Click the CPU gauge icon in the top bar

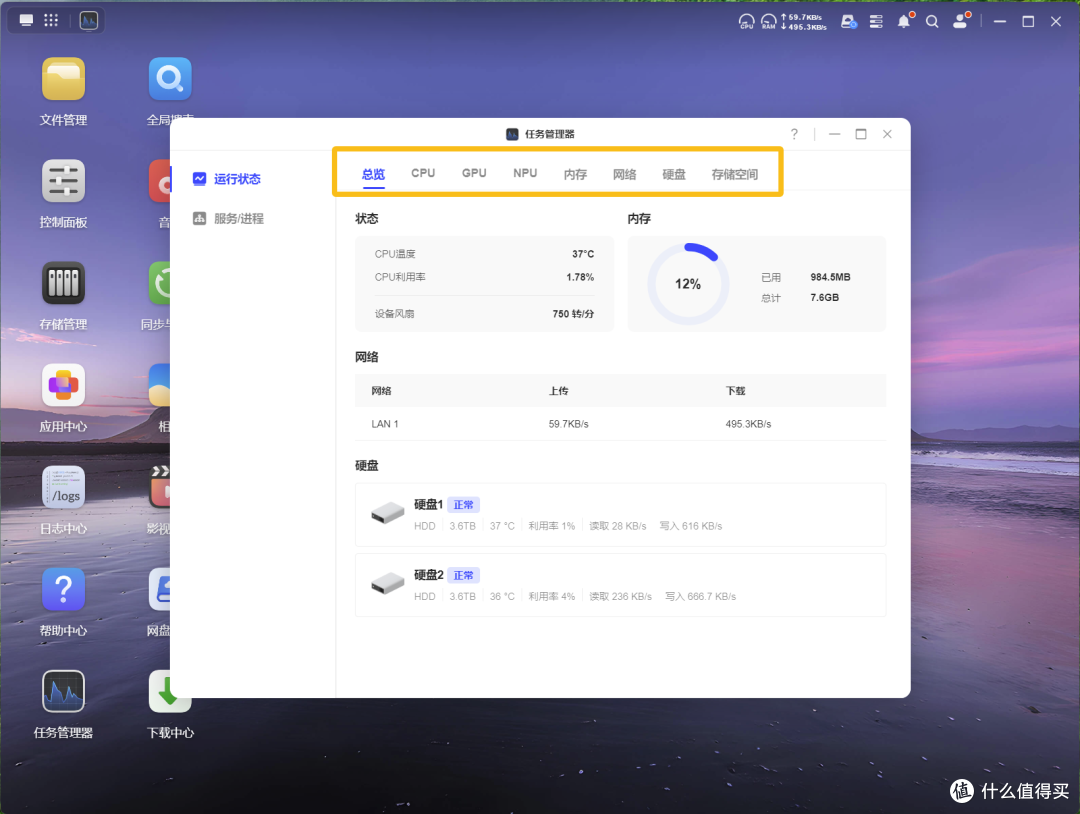[747, 21]
